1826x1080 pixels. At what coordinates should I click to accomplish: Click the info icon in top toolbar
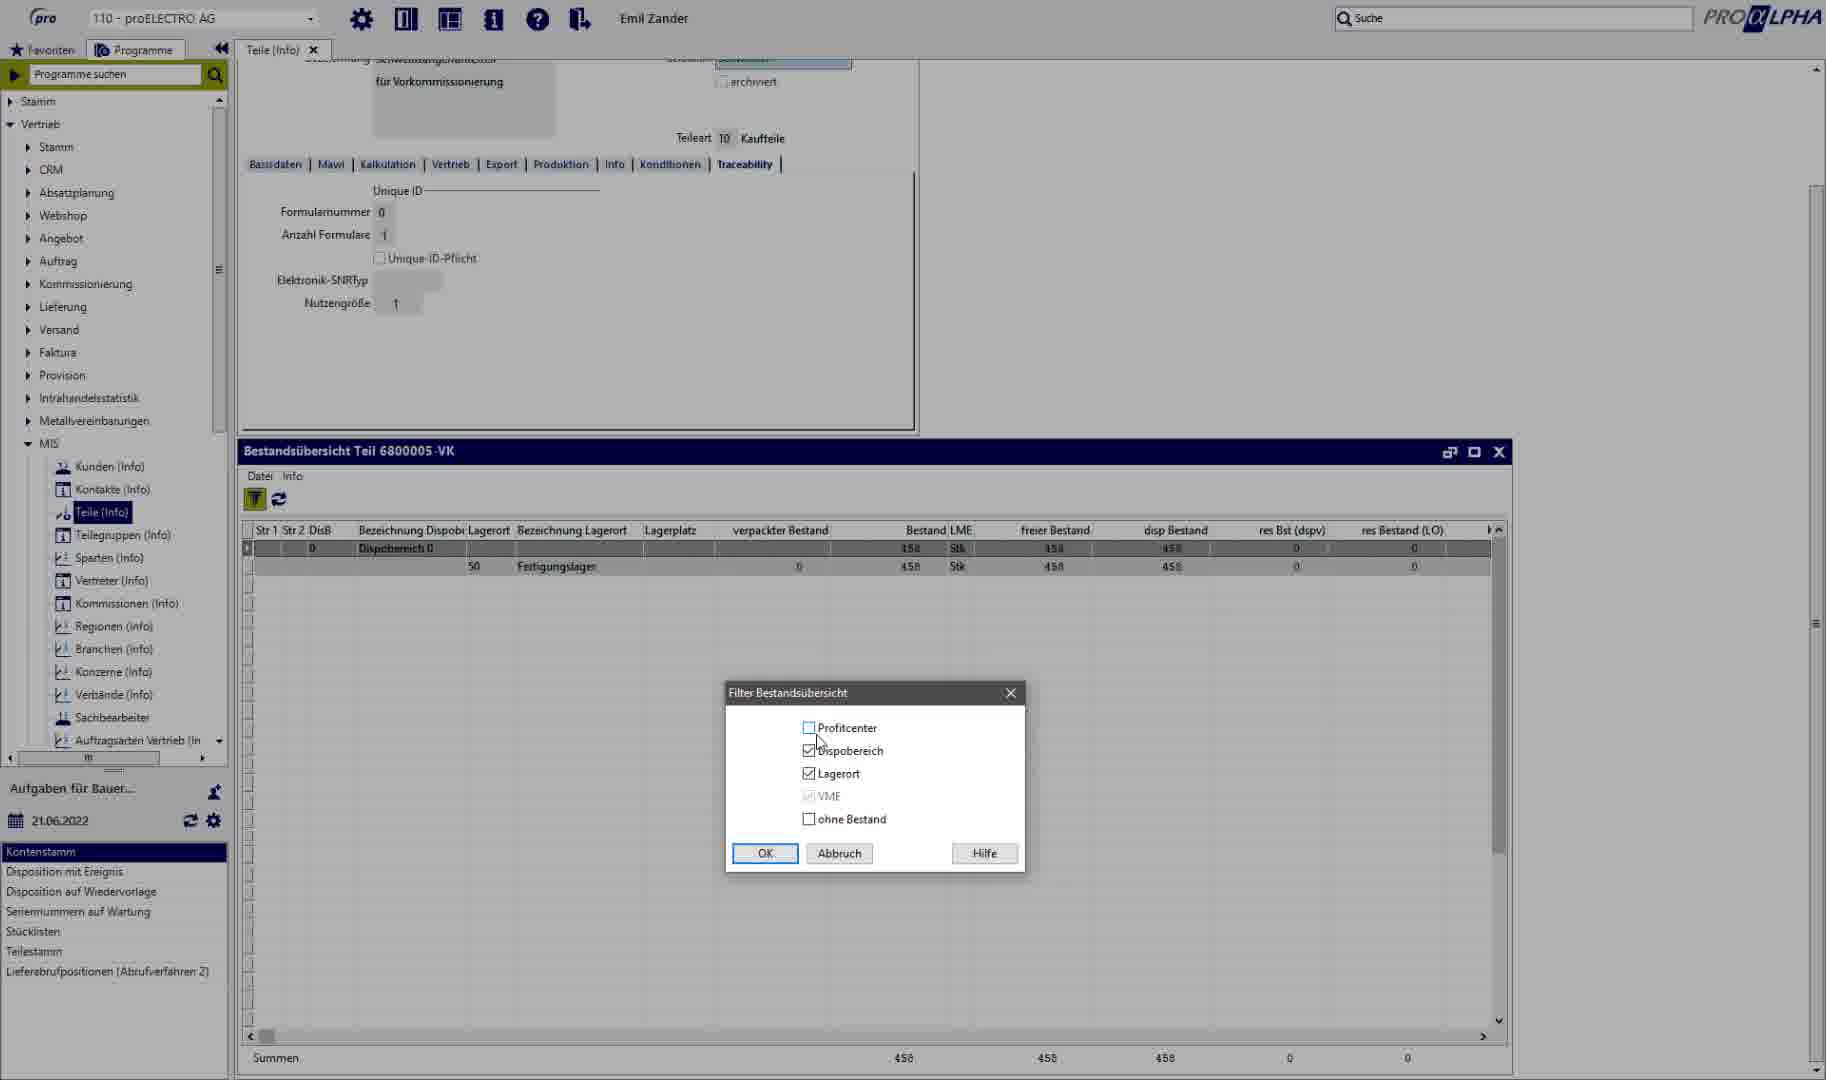[493, 19]
